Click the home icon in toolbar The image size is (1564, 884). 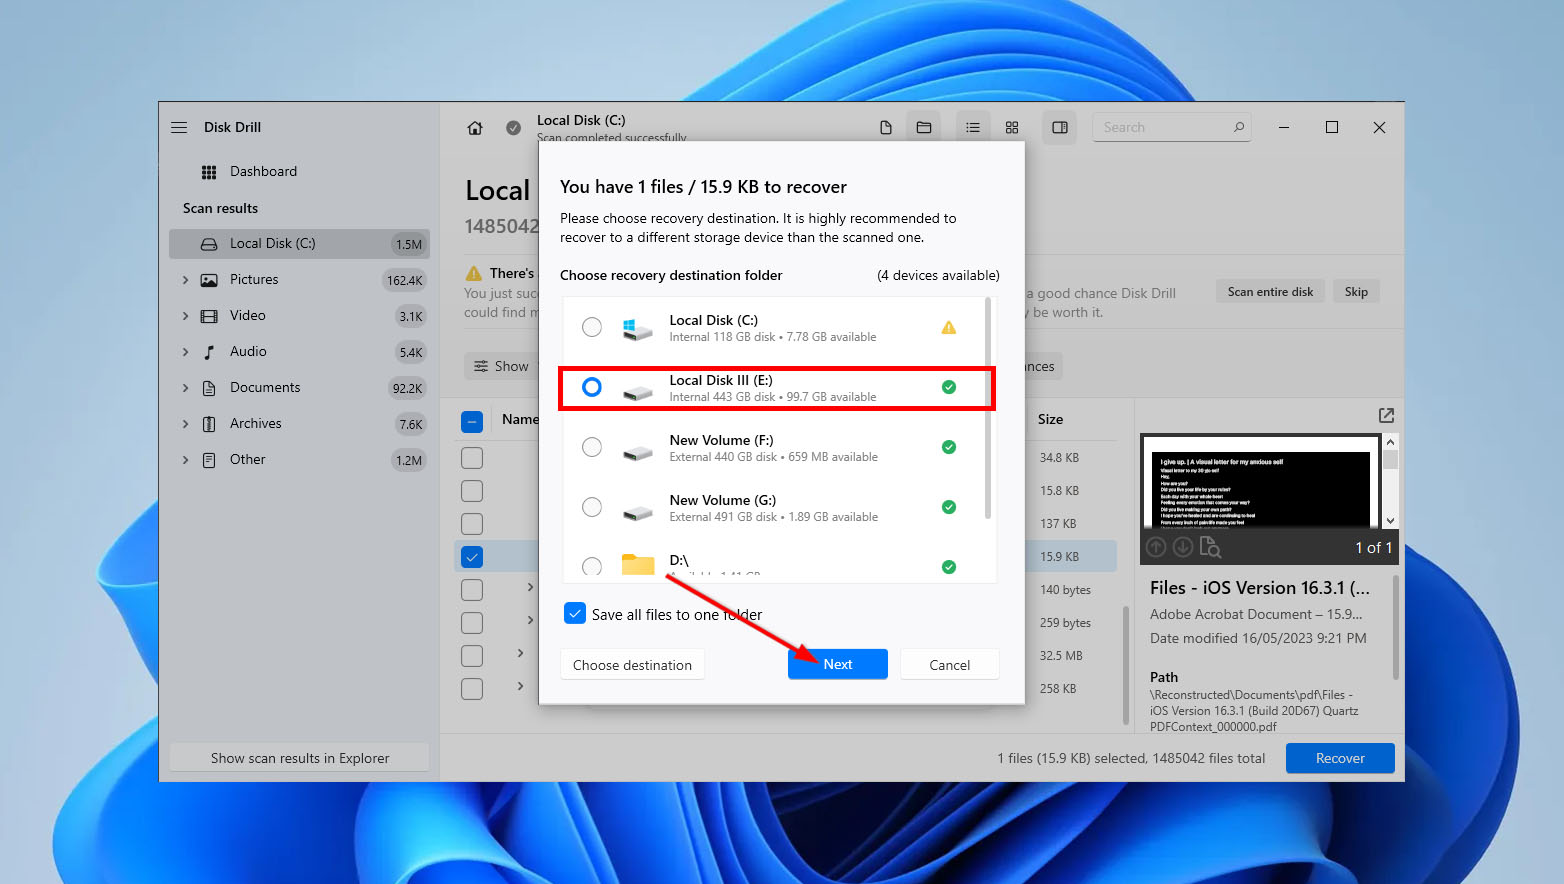coord(475,128)
